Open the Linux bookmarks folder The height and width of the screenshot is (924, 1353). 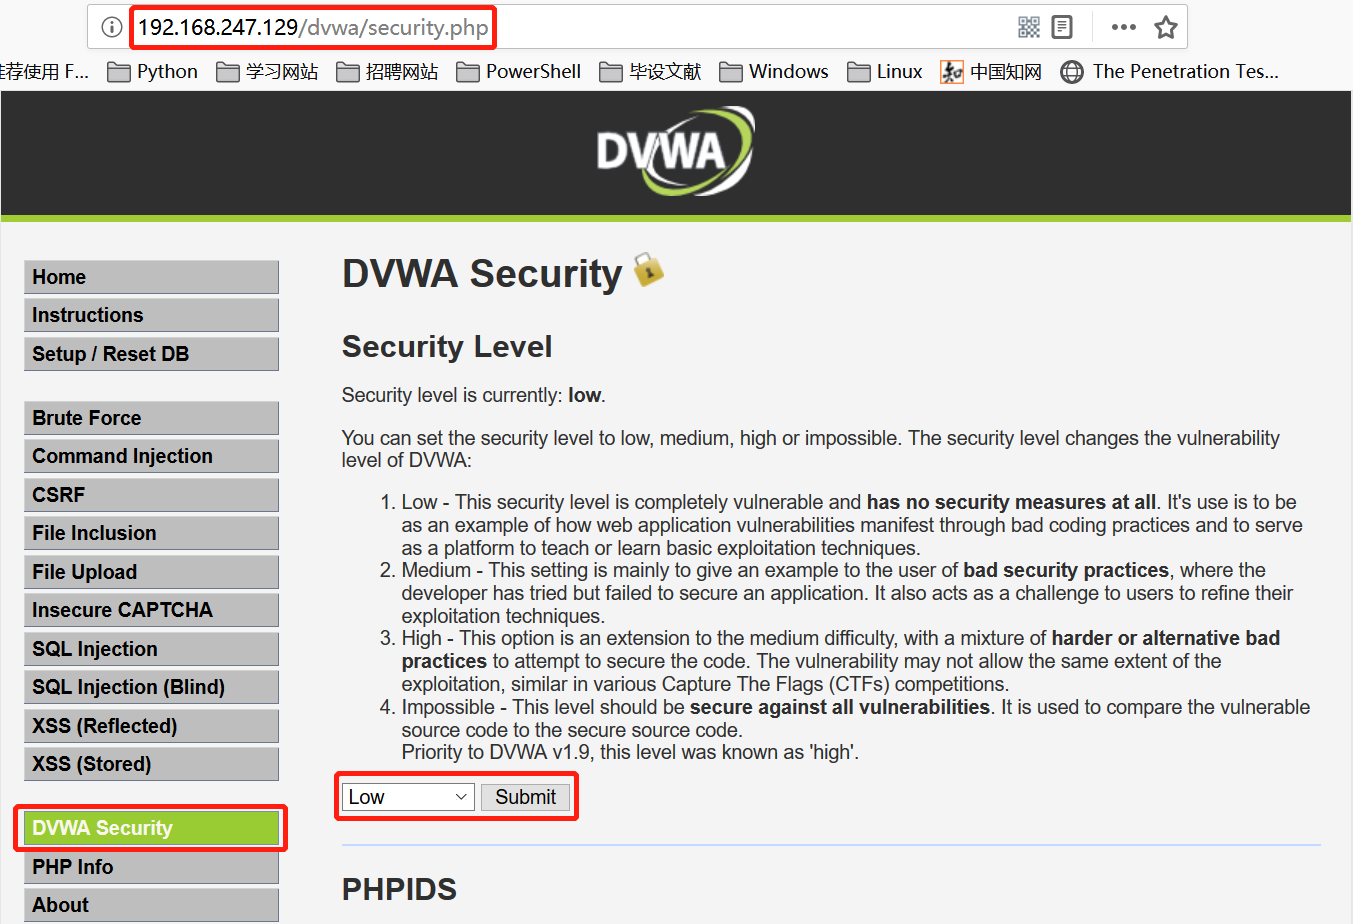click(x=885, y=72)
